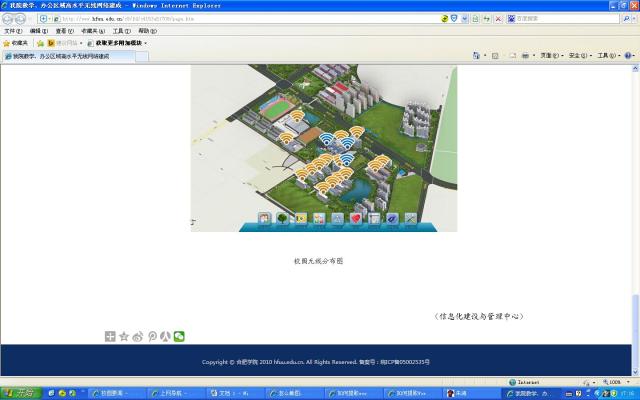Click the heart icon in map toolbar
640x400 pixels.
pos(356,219)
